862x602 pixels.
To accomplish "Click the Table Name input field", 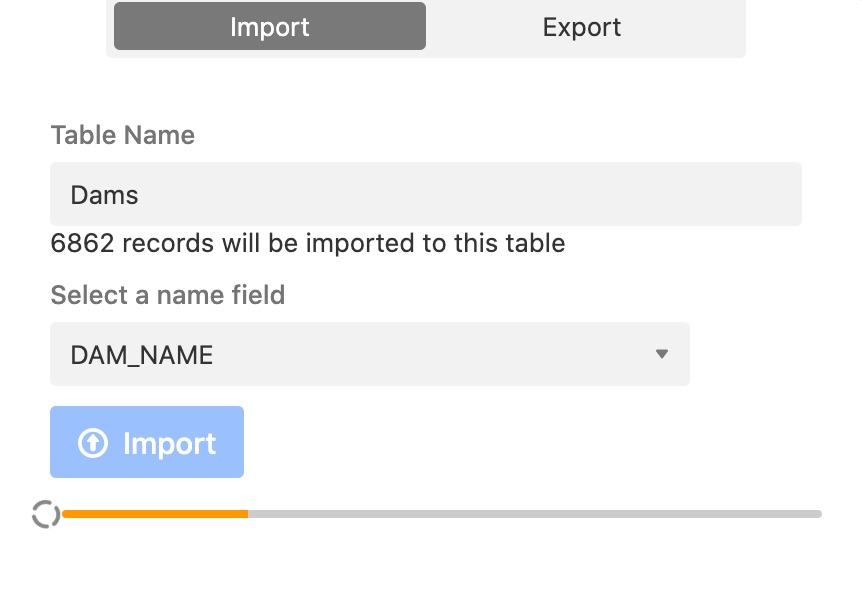I will tap(425, 194).
